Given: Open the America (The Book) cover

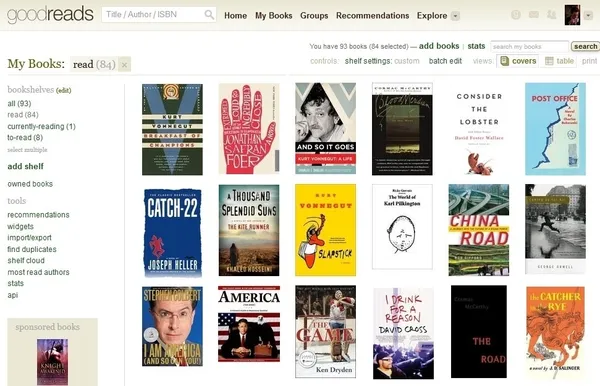Looking at the screenshot, I should (x=249, y=324).
